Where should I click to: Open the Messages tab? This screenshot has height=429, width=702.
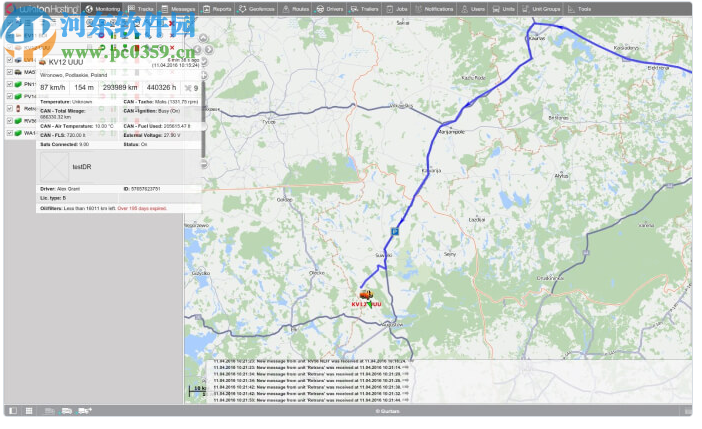click(178, 9)
